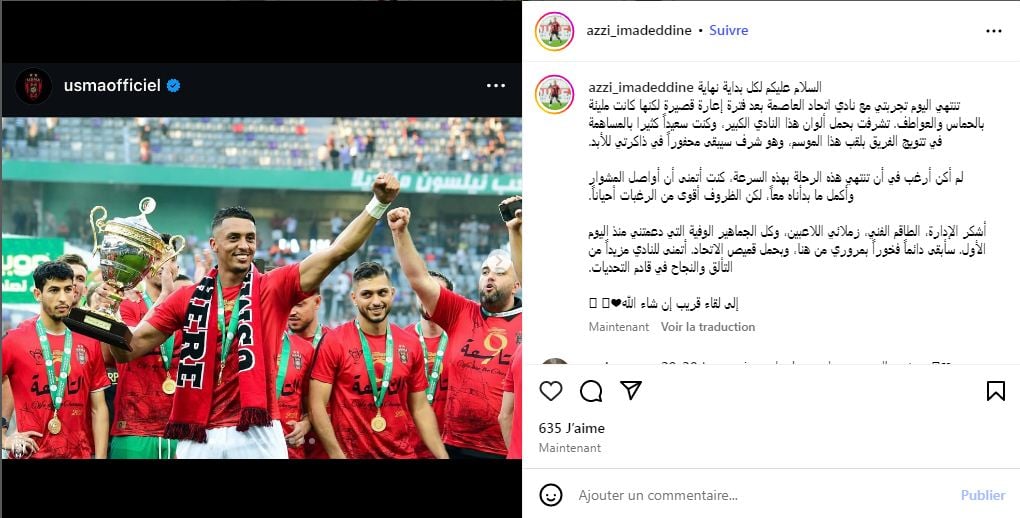Open azzi_imadeddine profile from header username
This screenshot has width=1020, height=518.
coord(640,31)
